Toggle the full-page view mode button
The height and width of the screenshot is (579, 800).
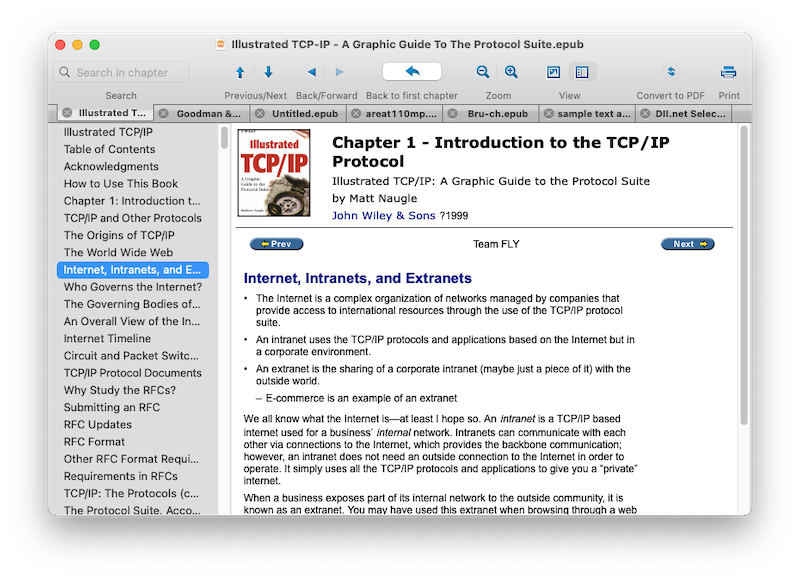554,72
